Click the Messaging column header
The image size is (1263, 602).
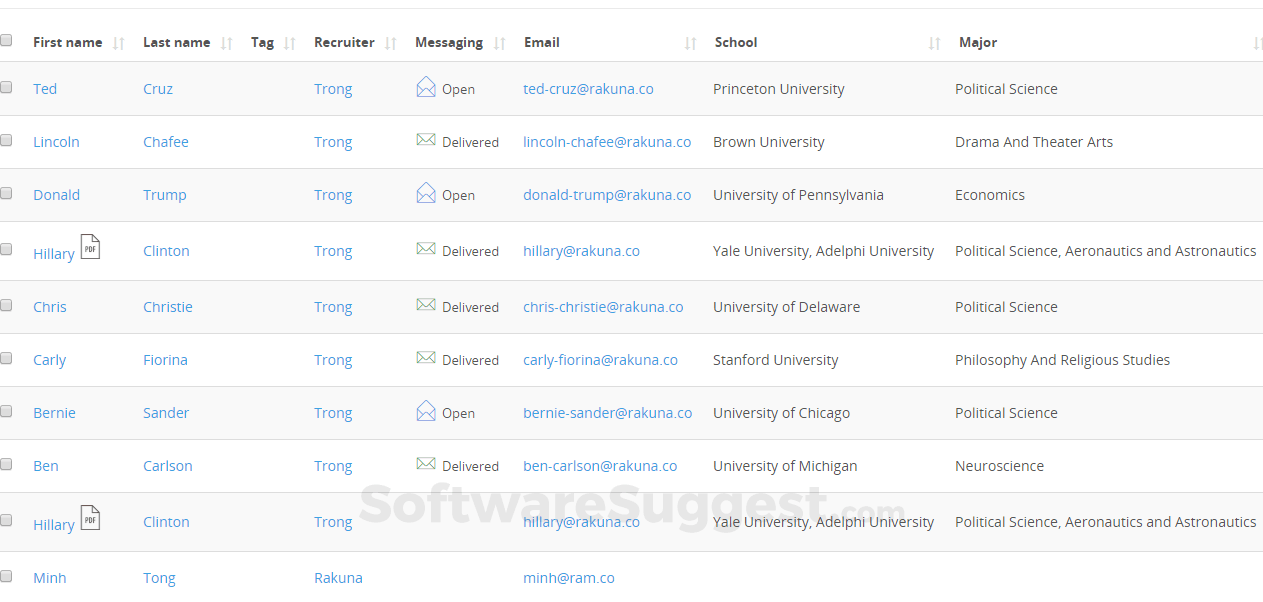pos(449,43)
